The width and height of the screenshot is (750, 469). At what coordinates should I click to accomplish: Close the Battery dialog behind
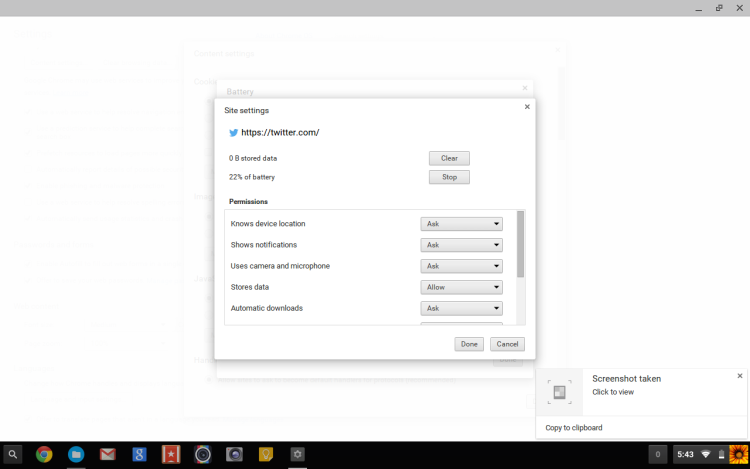pos(525,88)
